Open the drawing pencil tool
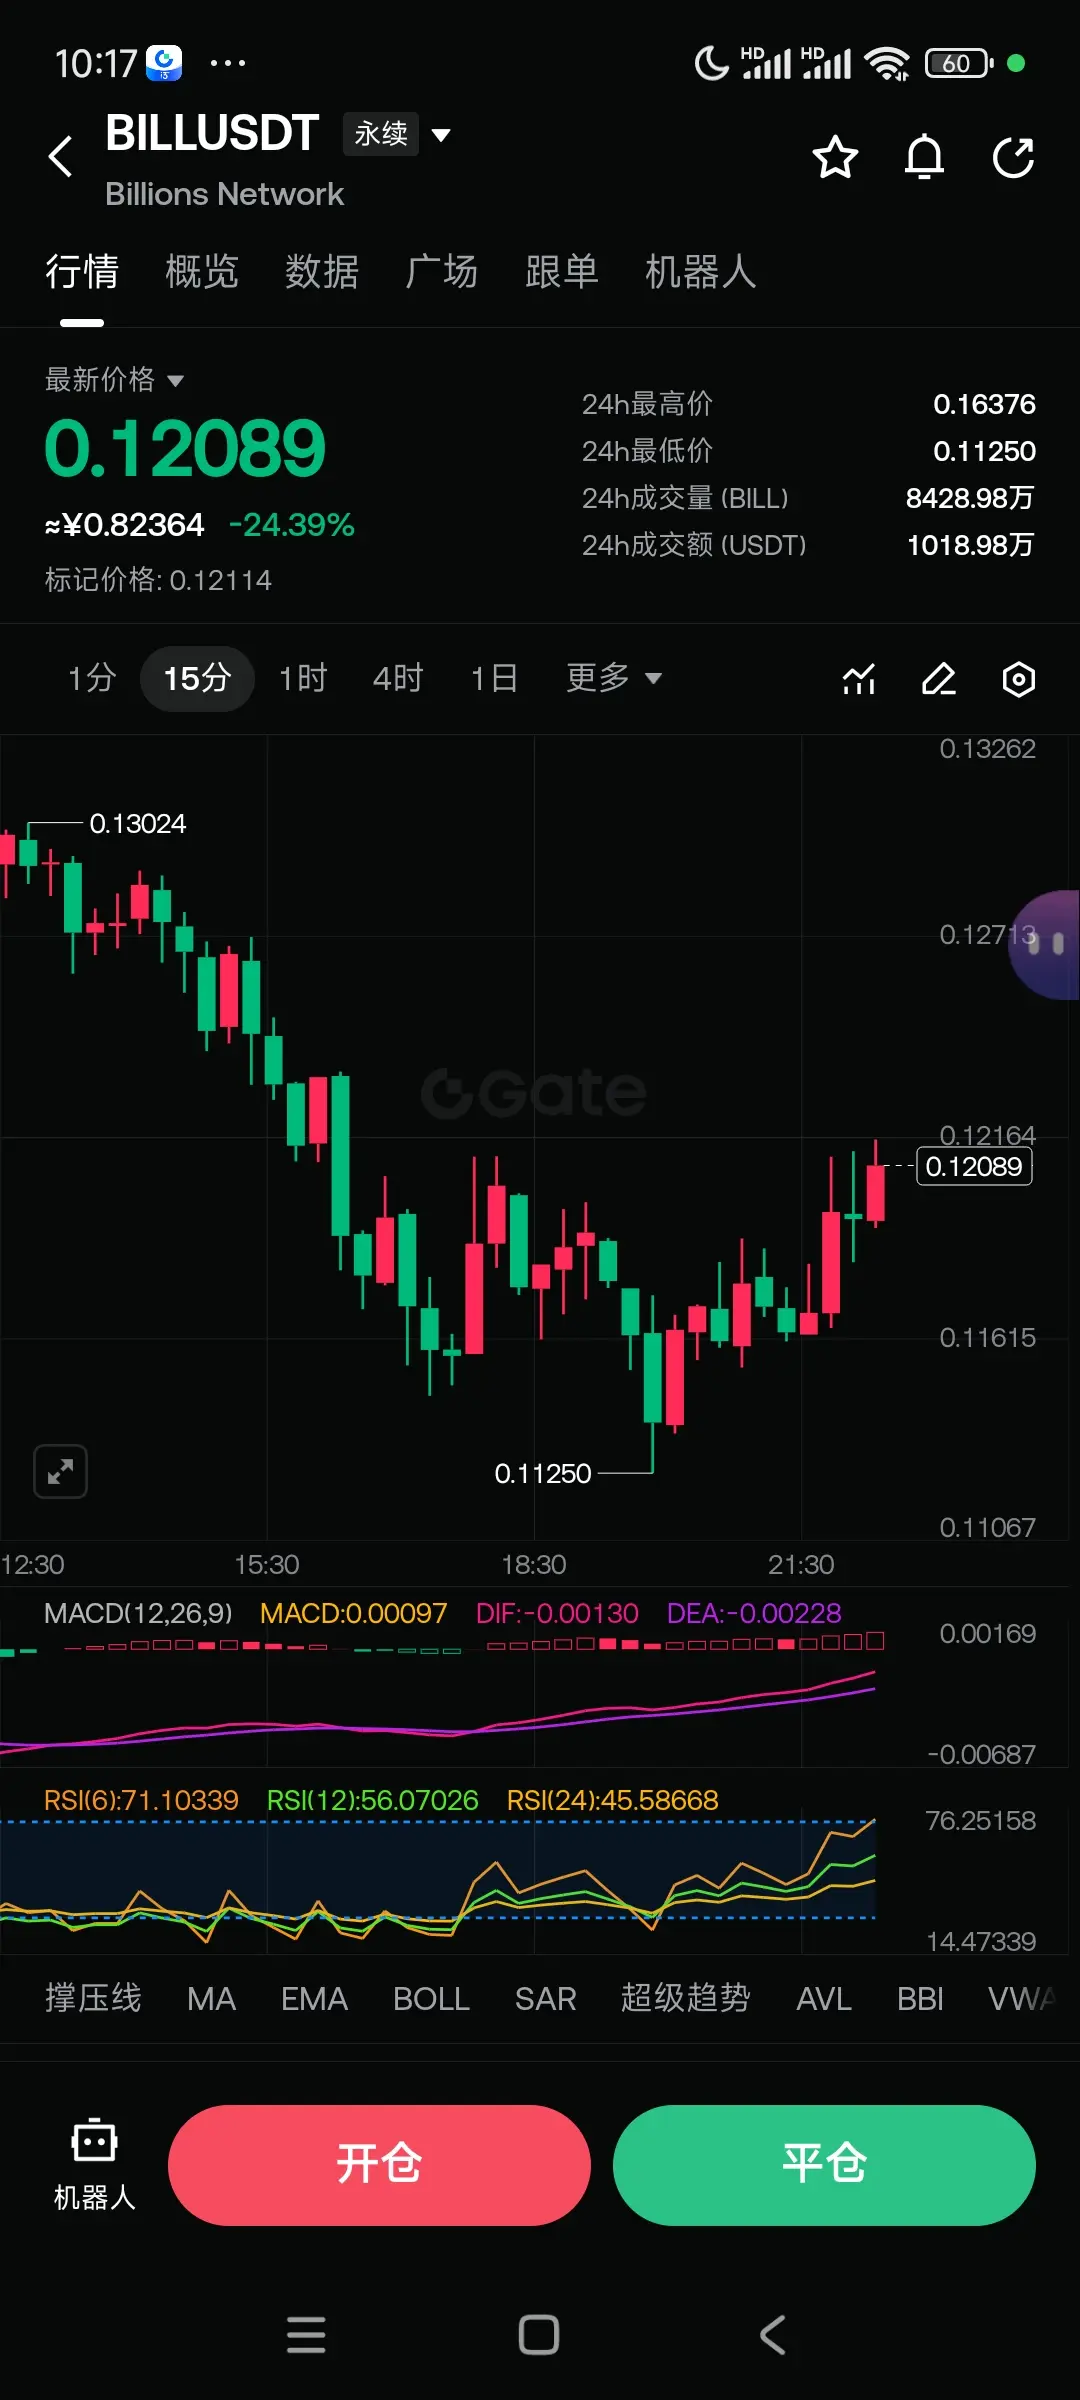1080x2400 pixels. (x=939, y=679)
